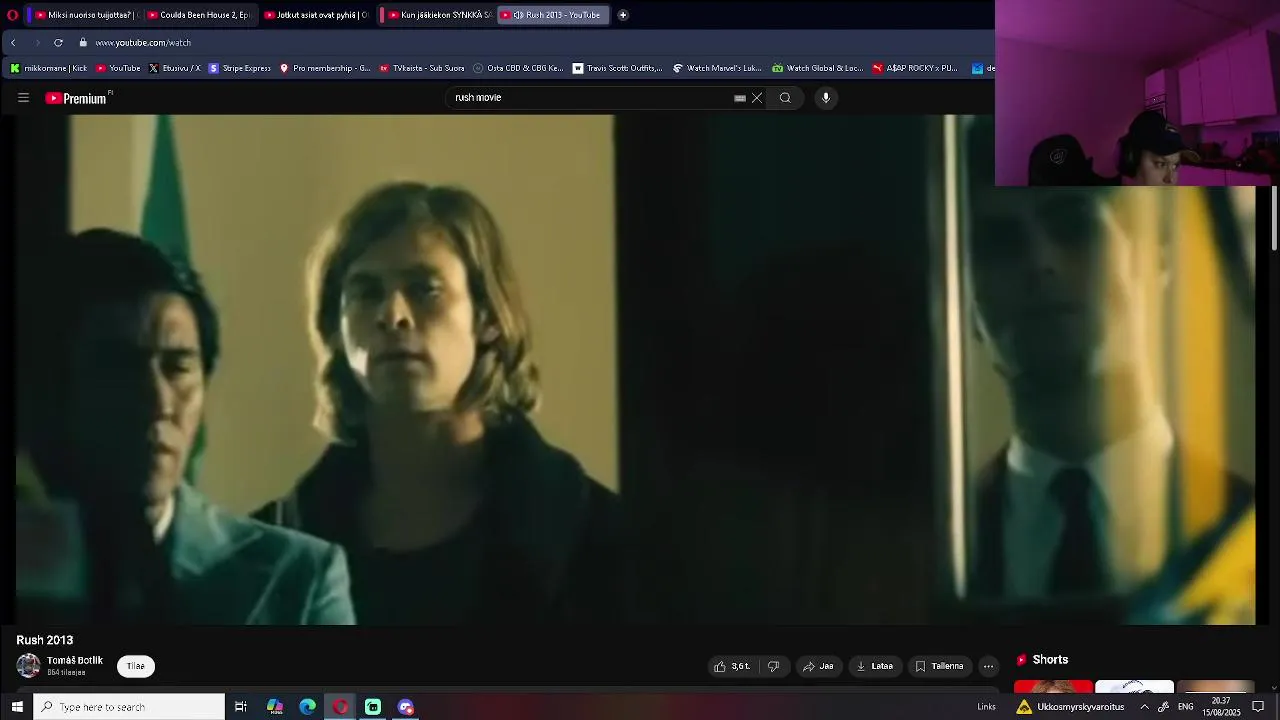
Task: Open 'TVkaista - Sub Suora' bookmark
Action: [422, 68]
